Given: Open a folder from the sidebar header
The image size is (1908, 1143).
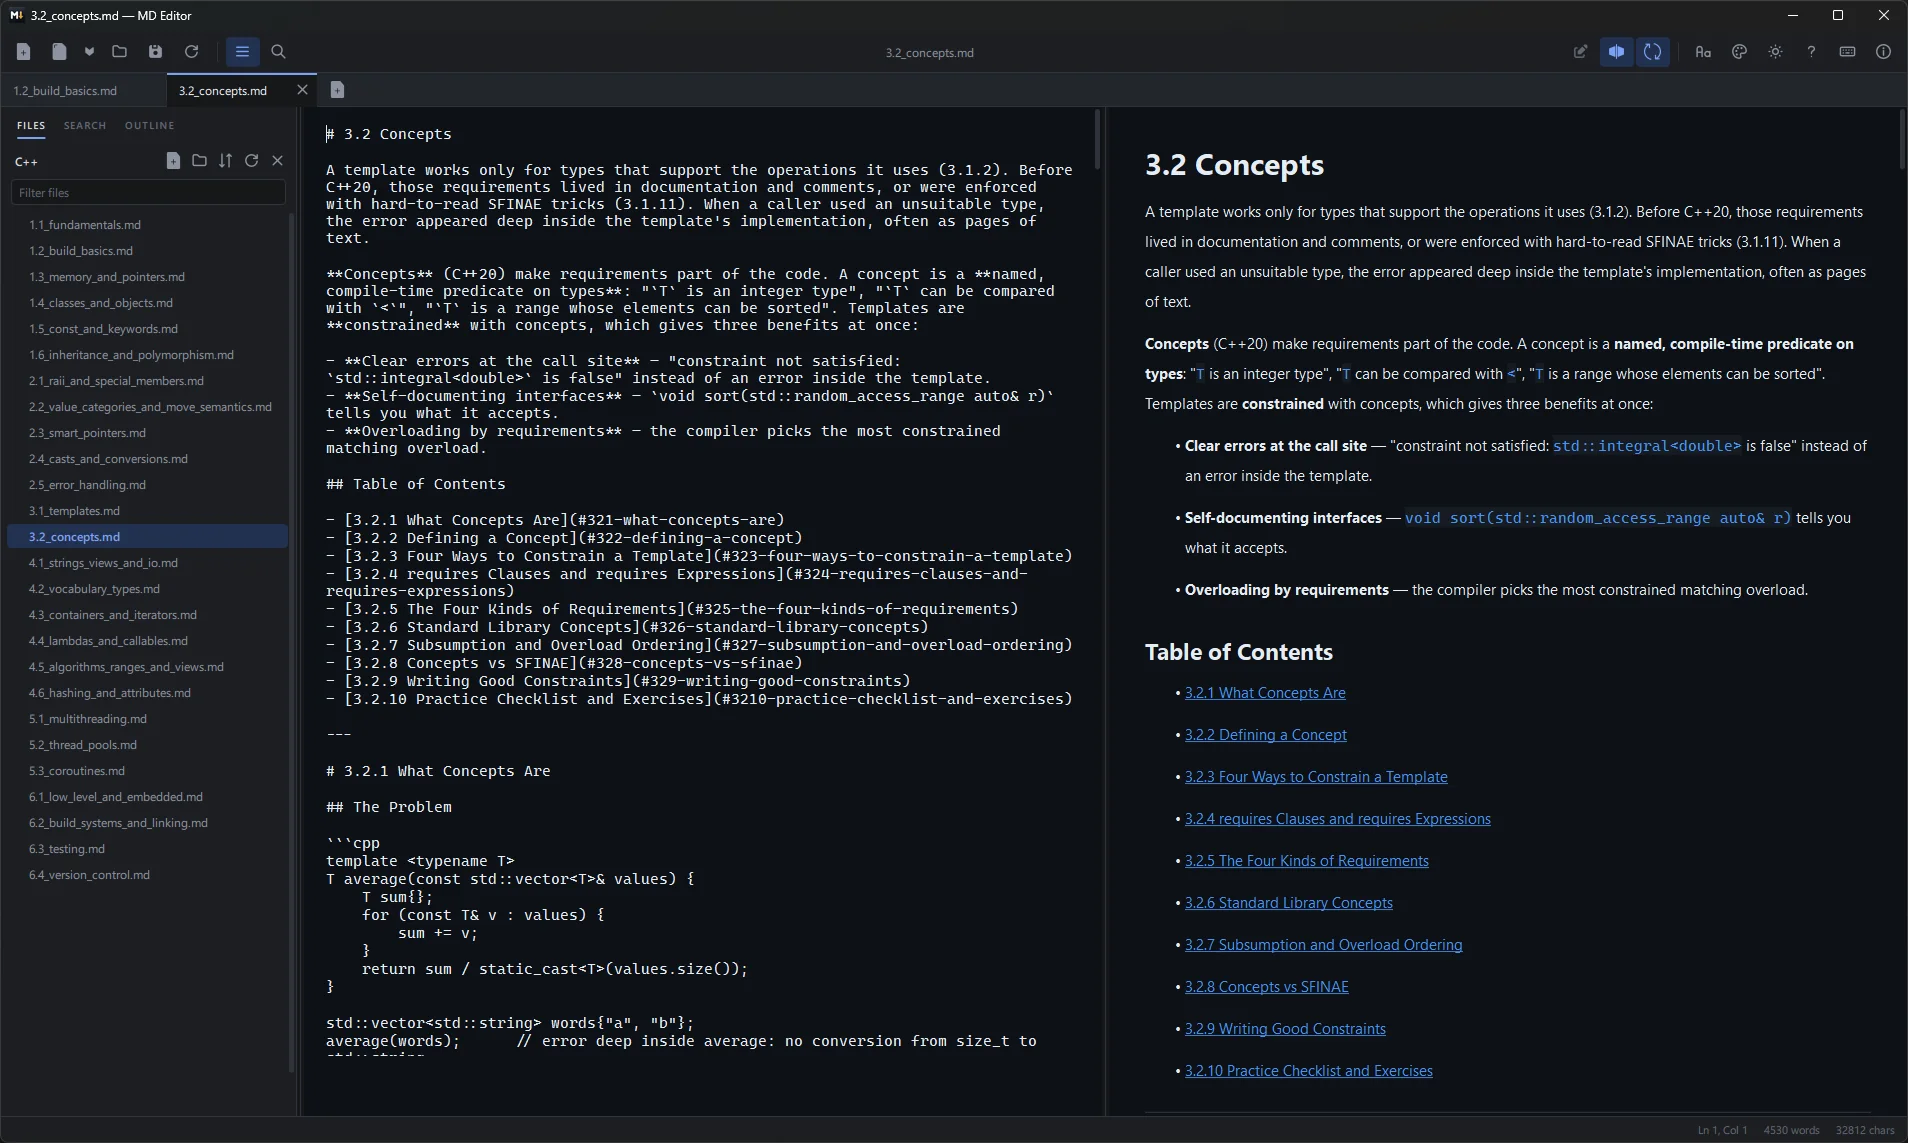Looking at the screenshot, I should (x=199, y=161).
